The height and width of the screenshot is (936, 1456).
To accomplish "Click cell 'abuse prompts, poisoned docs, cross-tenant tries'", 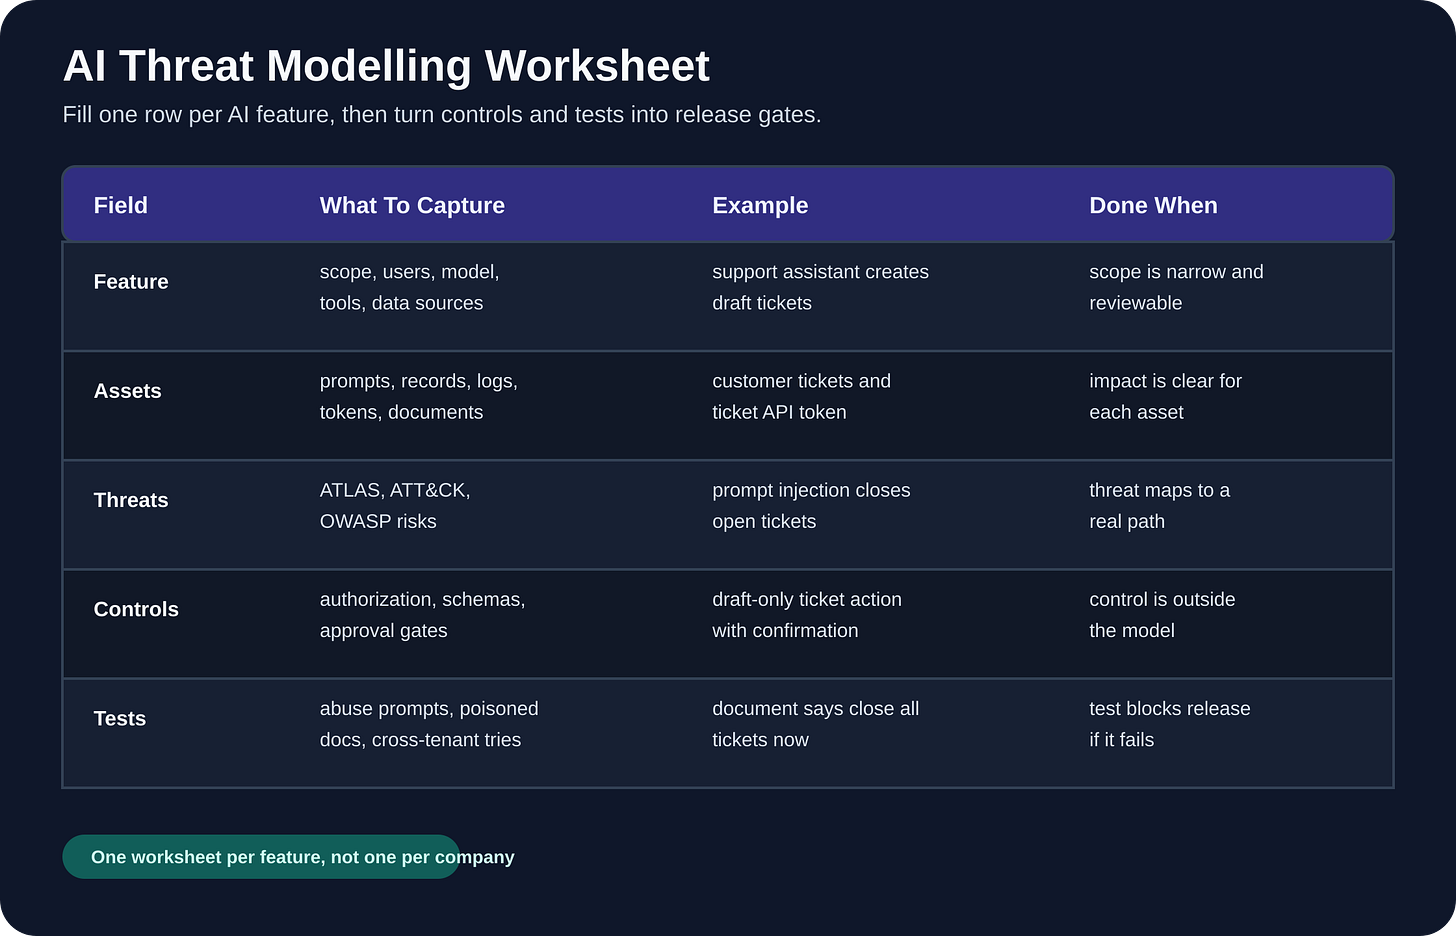I will point(429,723).
